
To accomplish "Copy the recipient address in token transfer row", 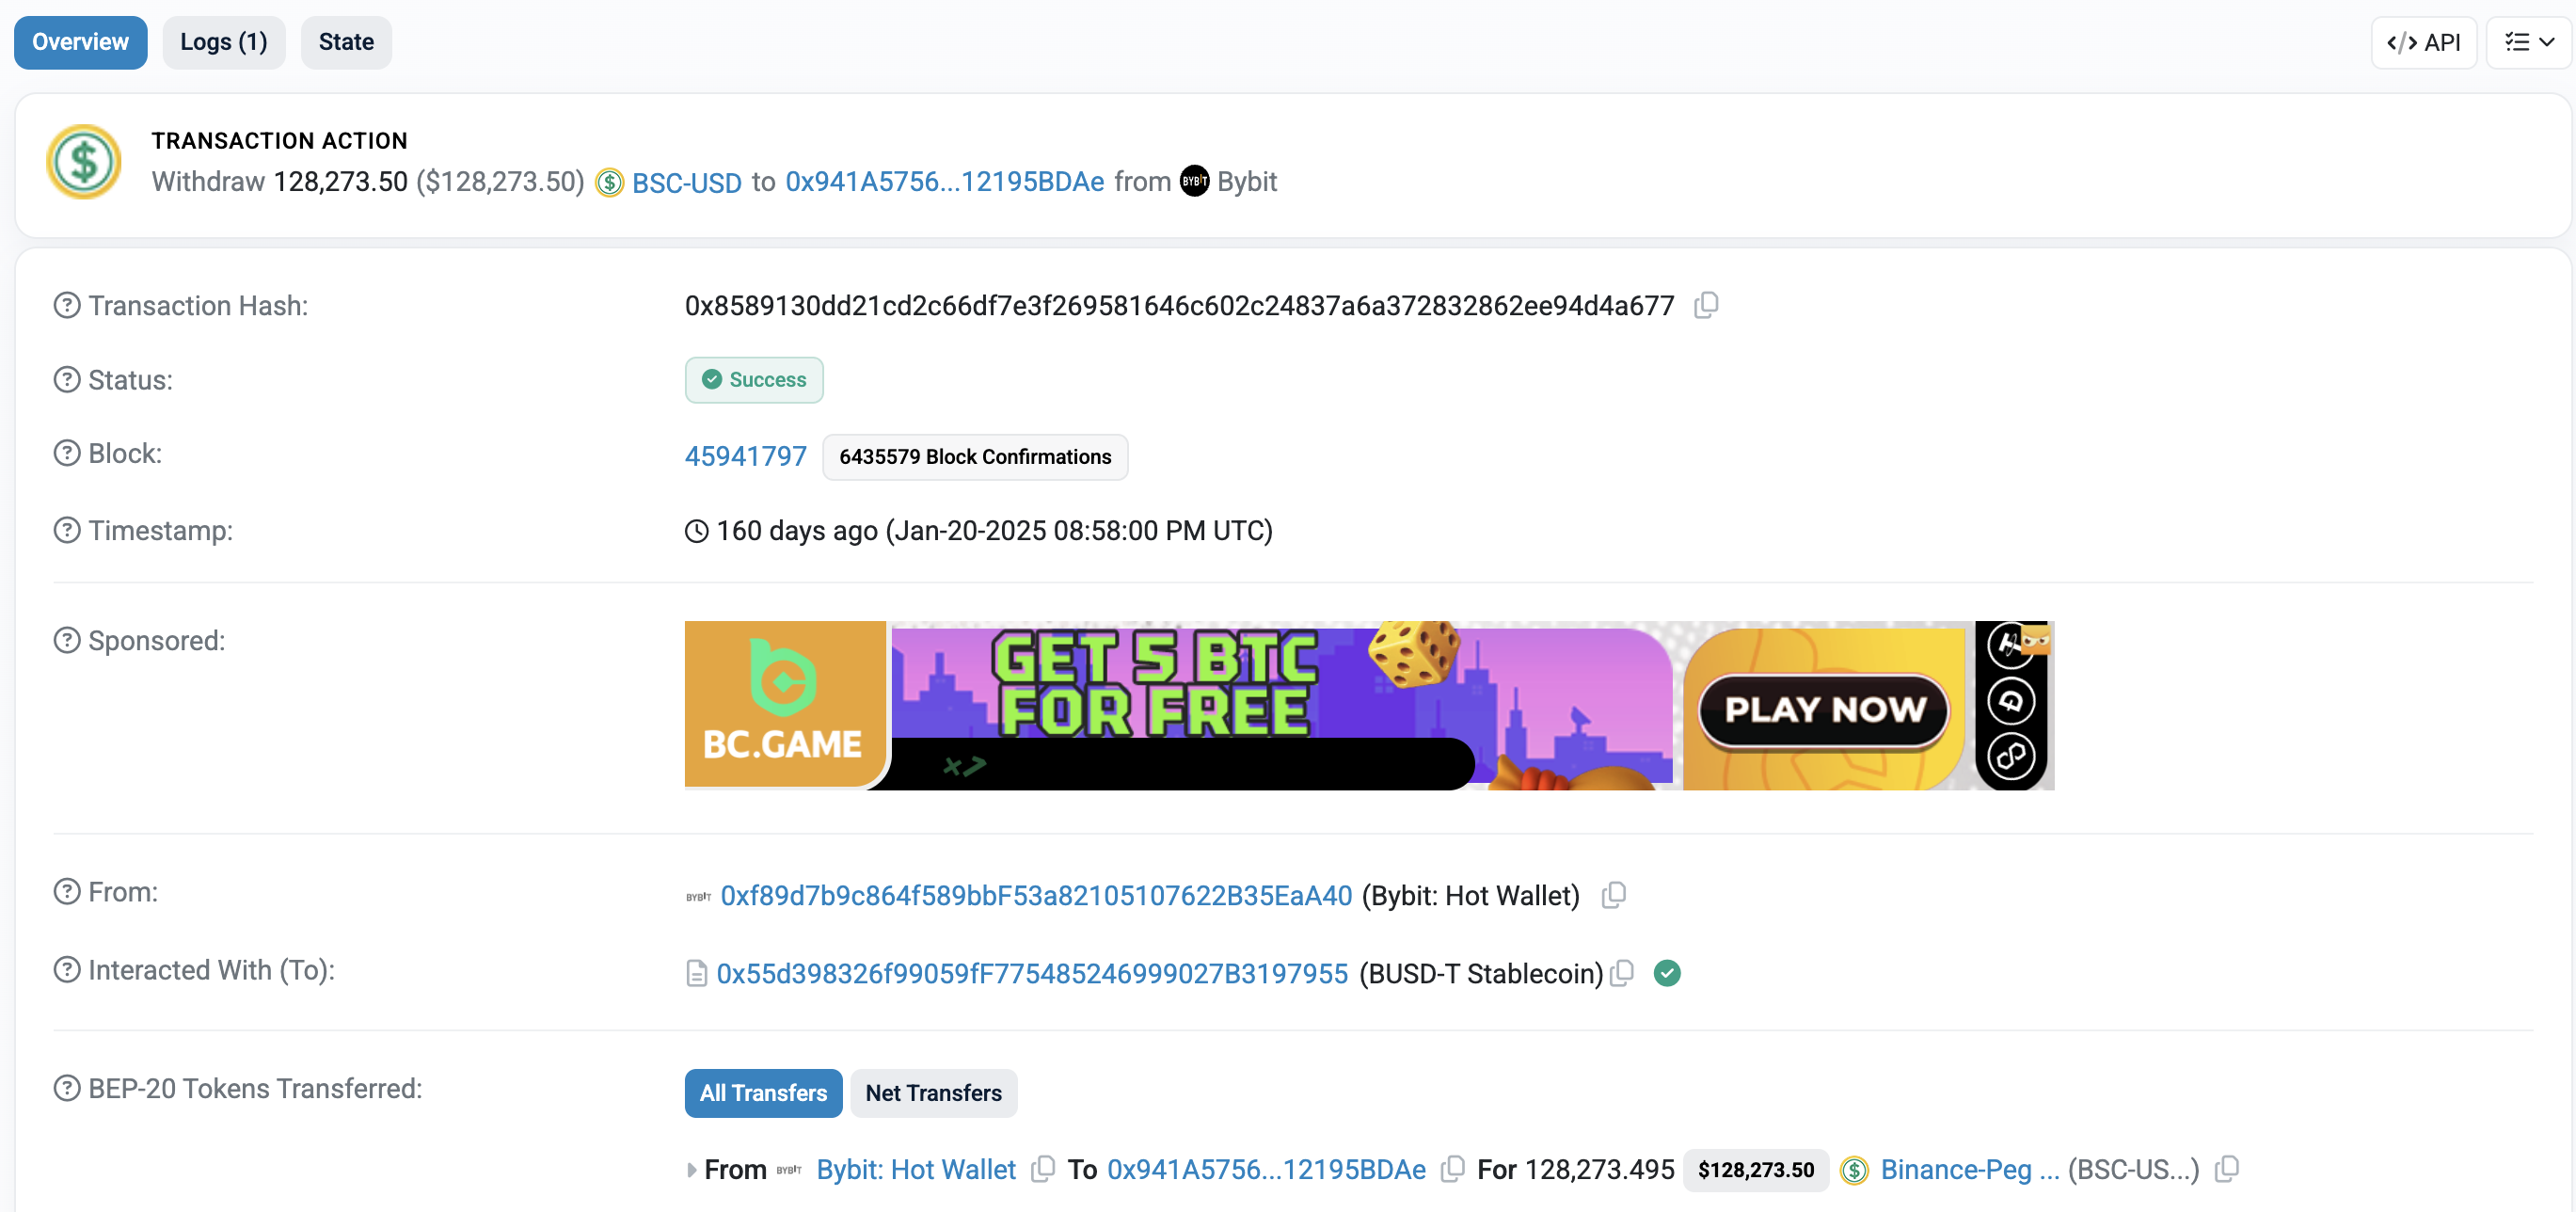I will coord(1452,1169).
